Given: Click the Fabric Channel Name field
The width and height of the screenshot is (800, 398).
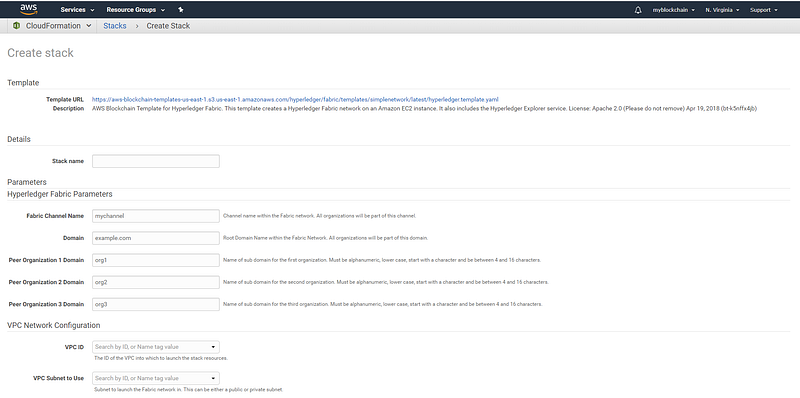Looking at the screenshot, I should [x=156, y=216].
